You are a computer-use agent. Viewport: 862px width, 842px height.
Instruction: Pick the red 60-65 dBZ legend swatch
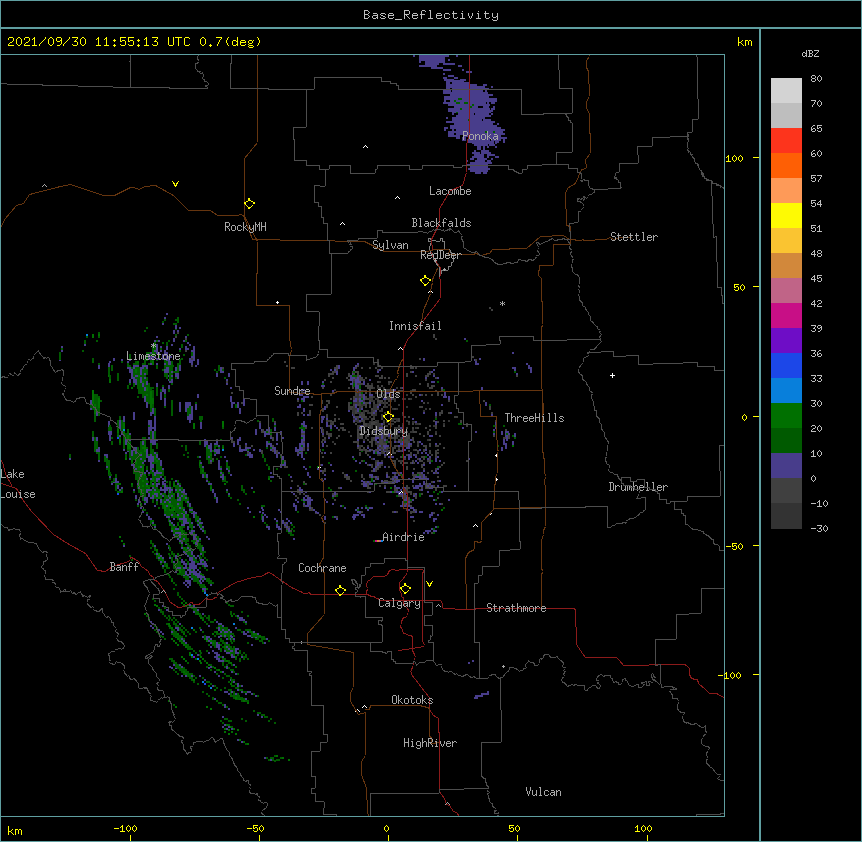[x=786, y=140]
